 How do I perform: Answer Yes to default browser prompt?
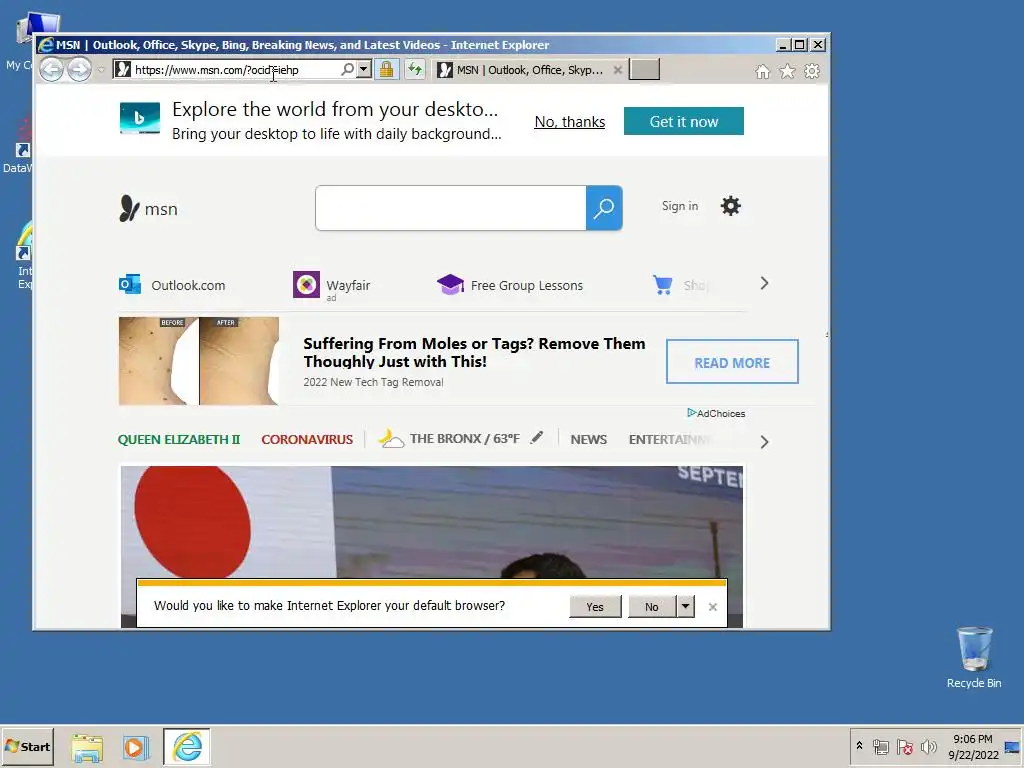point(595,607)
